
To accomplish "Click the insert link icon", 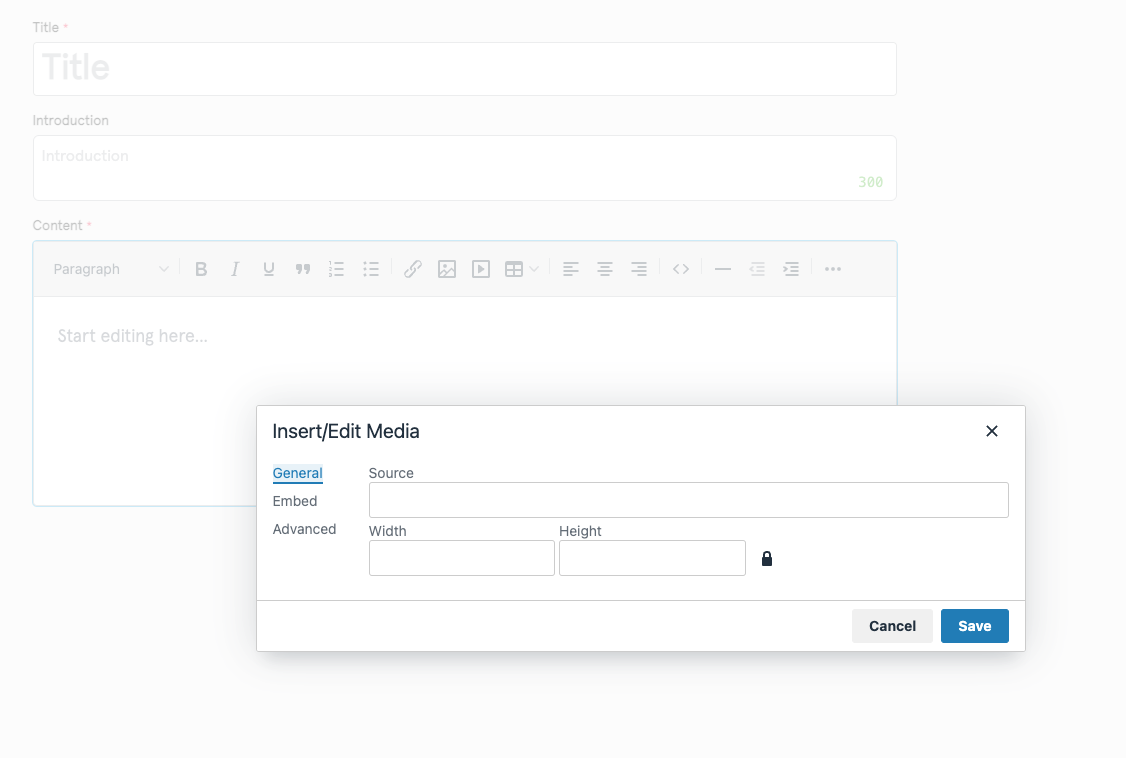I will point(413,269).
